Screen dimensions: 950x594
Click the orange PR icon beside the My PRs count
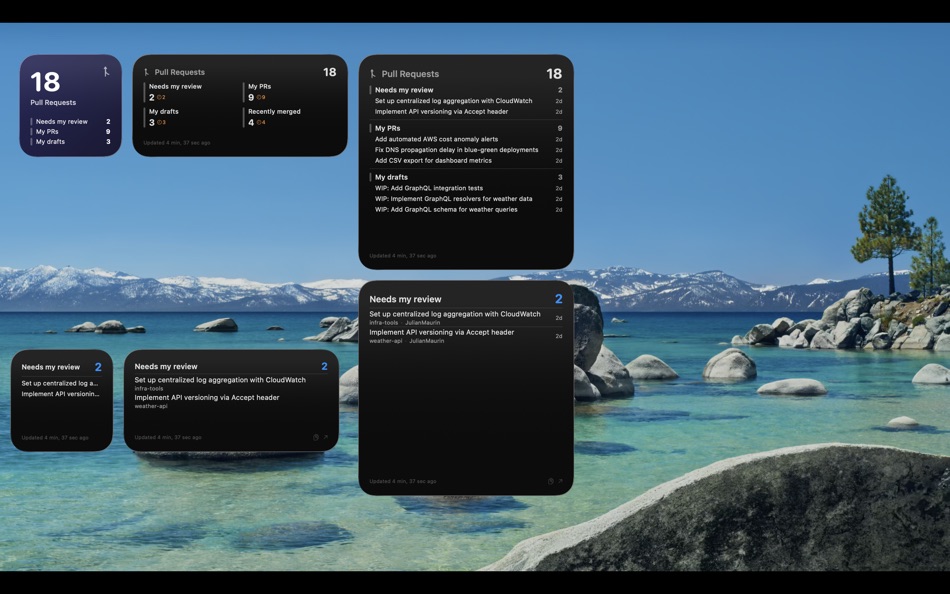[x=258, y=97]
